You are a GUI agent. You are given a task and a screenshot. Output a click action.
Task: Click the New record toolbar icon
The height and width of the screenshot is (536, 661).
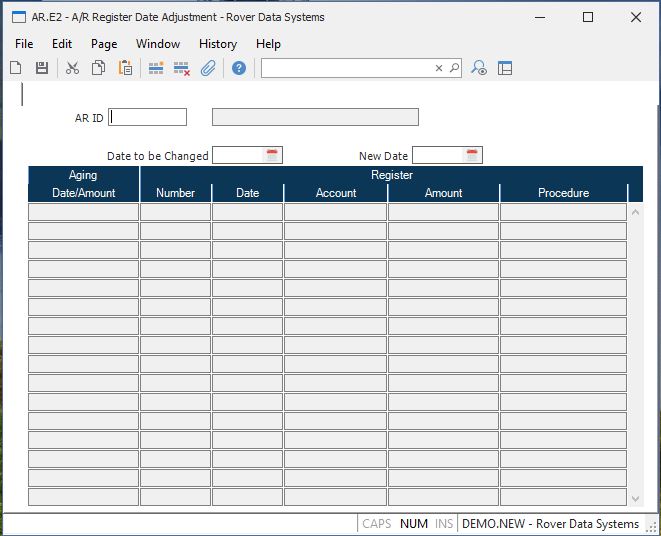[16, 68]
